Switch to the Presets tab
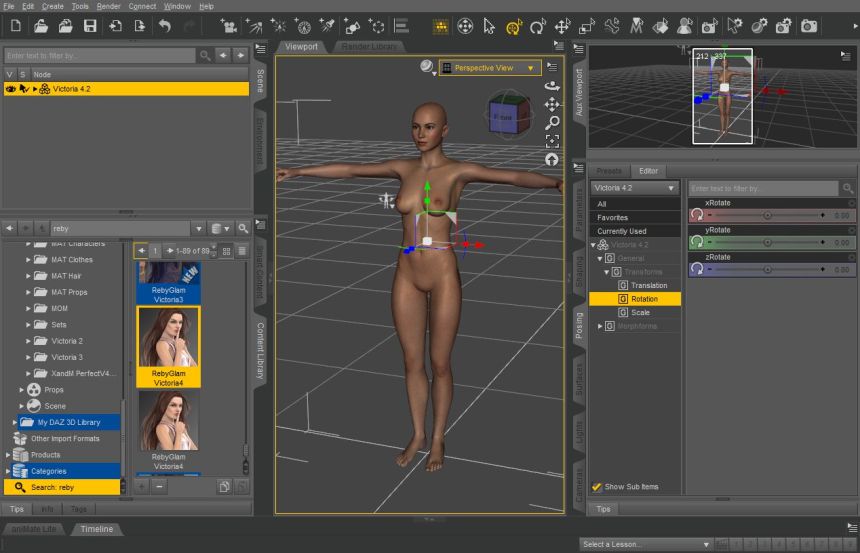The image size is (860, 553). tap(608, 171)
